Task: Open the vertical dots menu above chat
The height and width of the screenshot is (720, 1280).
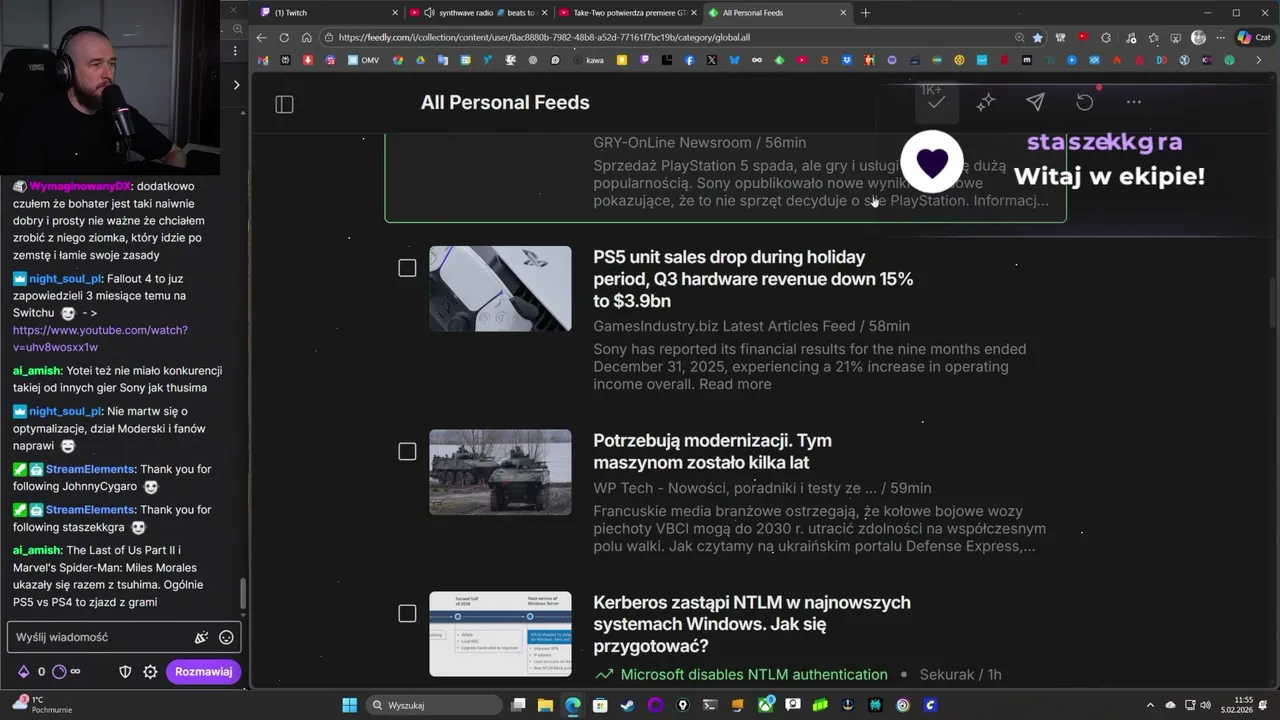Action: click(236, 50)
